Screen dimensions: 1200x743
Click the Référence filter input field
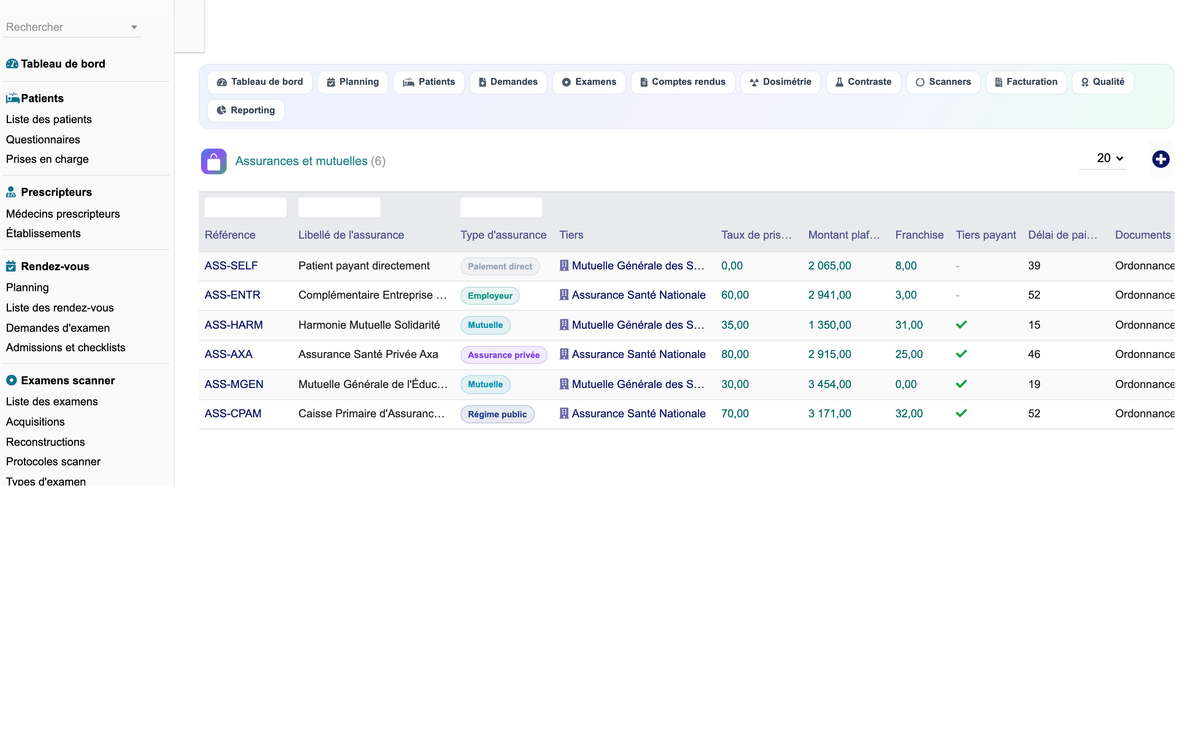pyautogui.click(x=246, y=207)
